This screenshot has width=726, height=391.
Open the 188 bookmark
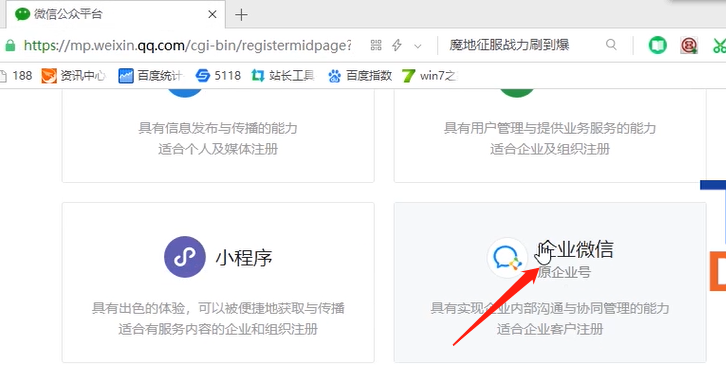point(17,76)
